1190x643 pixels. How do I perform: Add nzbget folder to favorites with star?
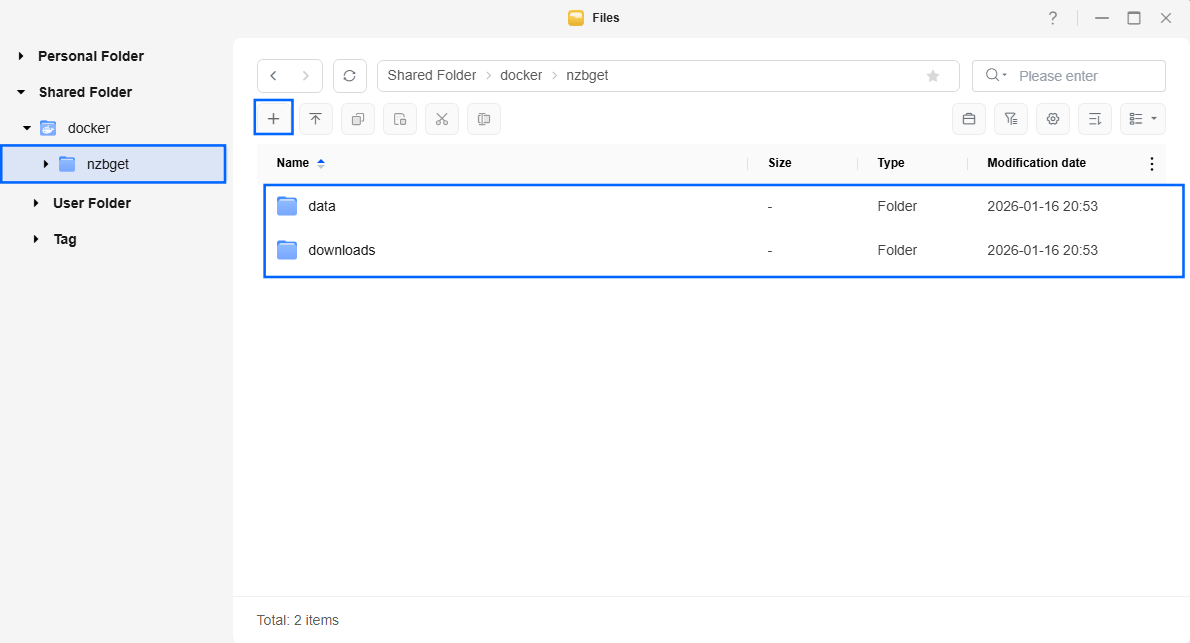(x=933, y=76)
